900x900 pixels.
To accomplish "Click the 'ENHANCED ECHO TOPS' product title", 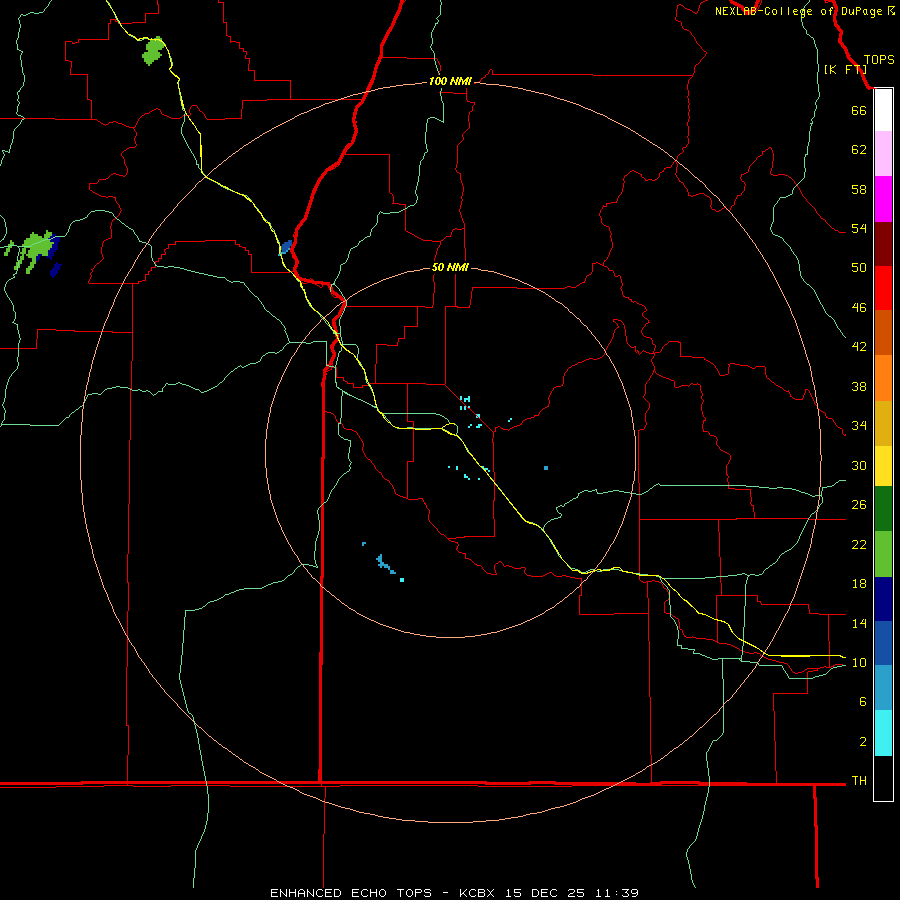I will [351, 893].
